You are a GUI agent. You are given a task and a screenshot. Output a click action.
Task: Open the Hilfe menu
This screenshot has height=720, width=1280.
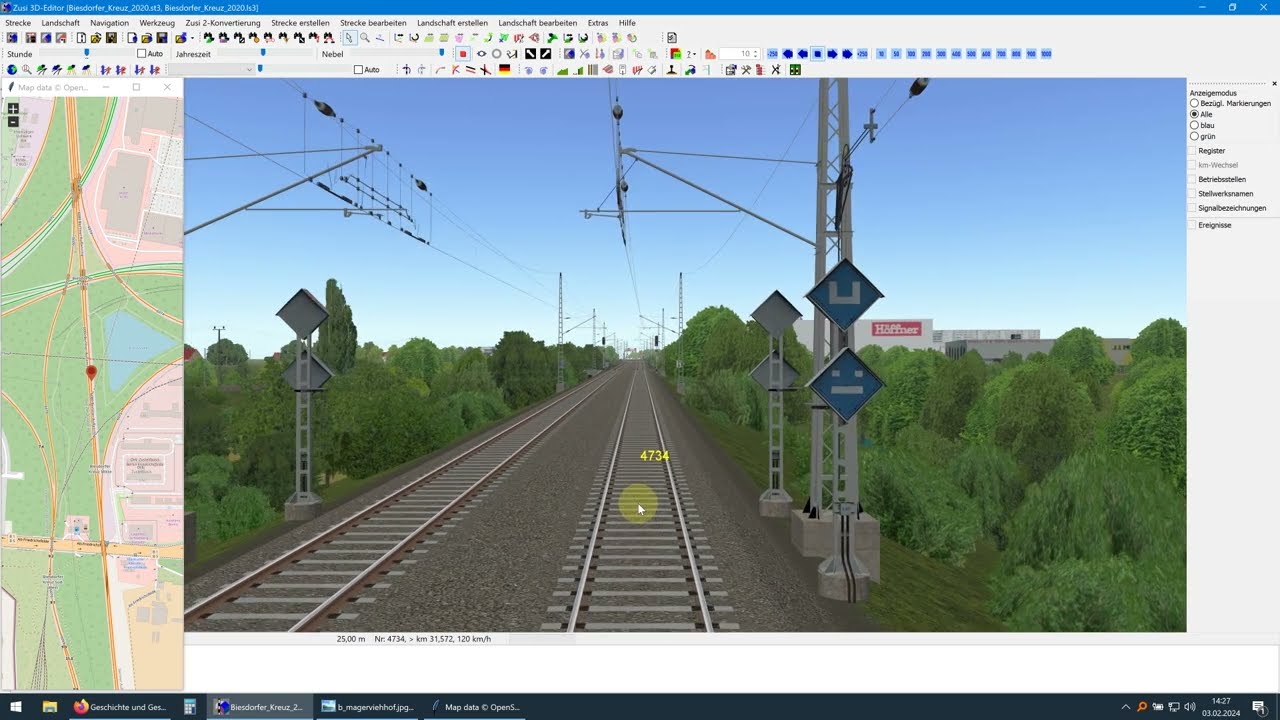(627, 22)
